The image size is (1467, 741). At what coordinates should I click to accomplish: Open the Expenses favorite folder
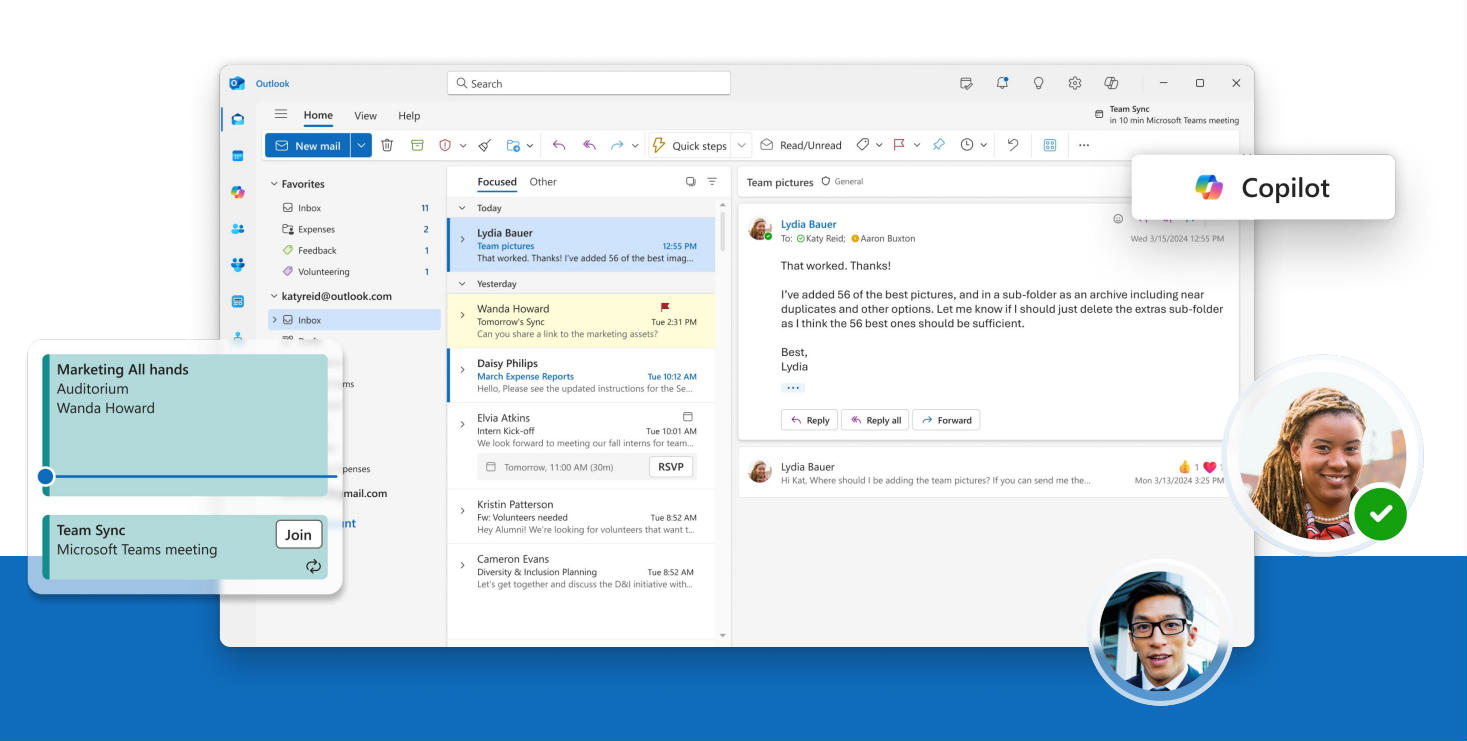pyautogui.click(x=354, y=229)
